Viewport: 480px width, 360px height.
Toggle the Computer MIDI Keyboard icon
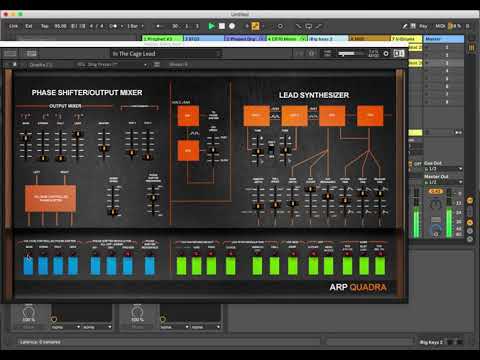pyautogui.click(x=413, y=26)
